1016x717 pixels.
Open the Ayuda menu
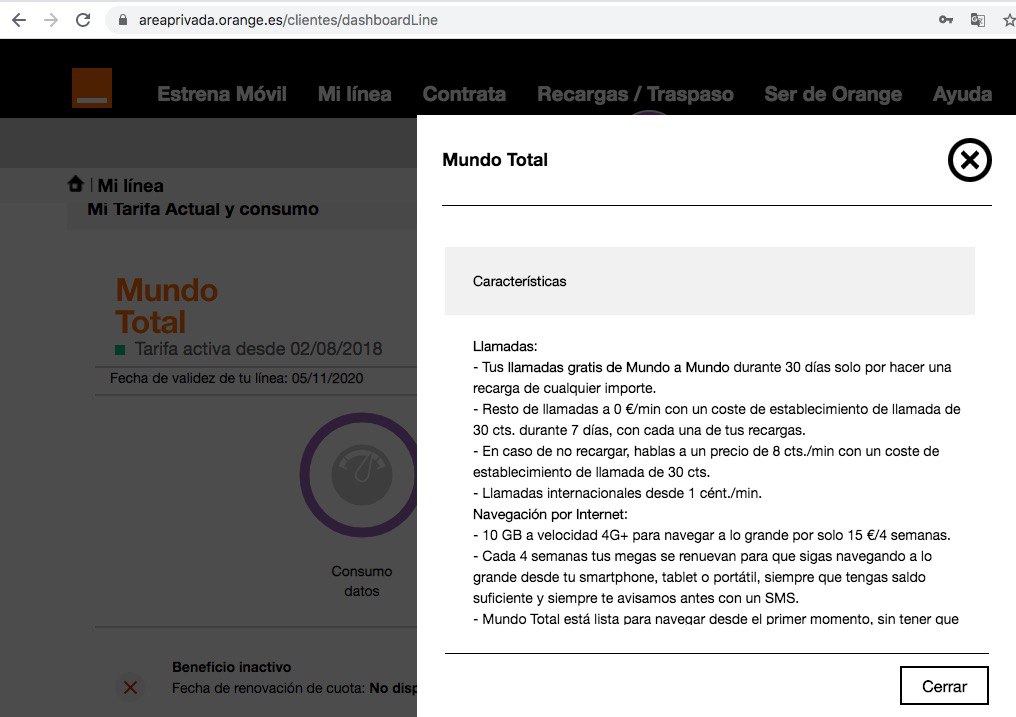point(962,94)
